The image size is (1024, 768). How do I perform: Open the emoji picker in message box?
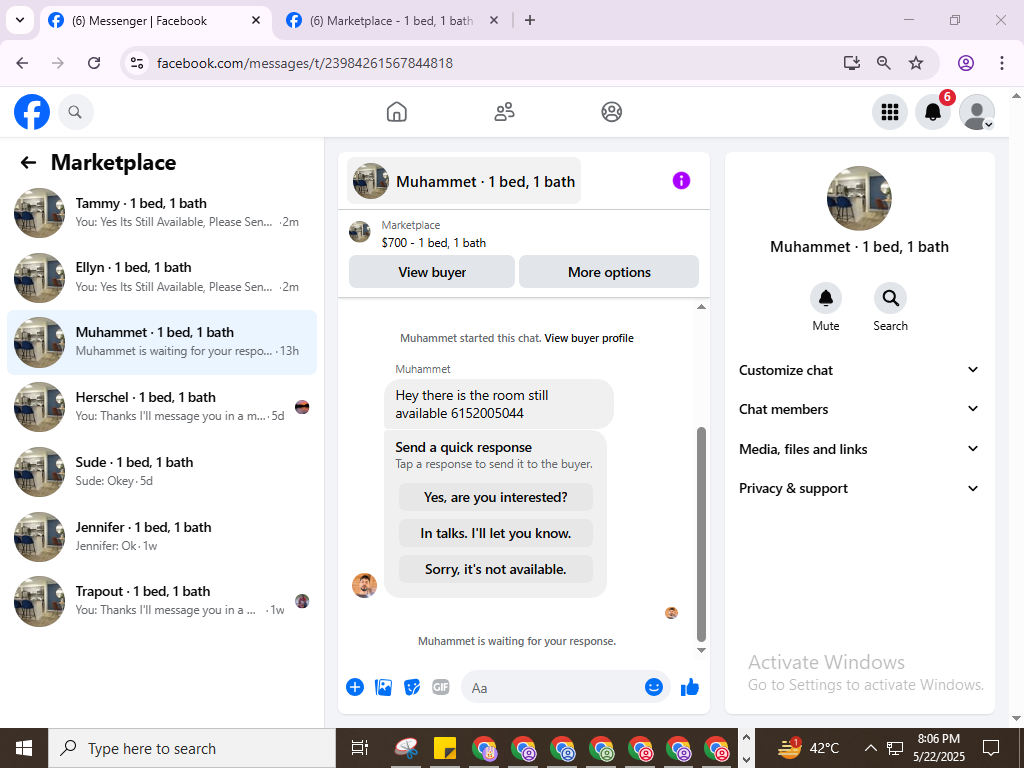coord(654,687)
